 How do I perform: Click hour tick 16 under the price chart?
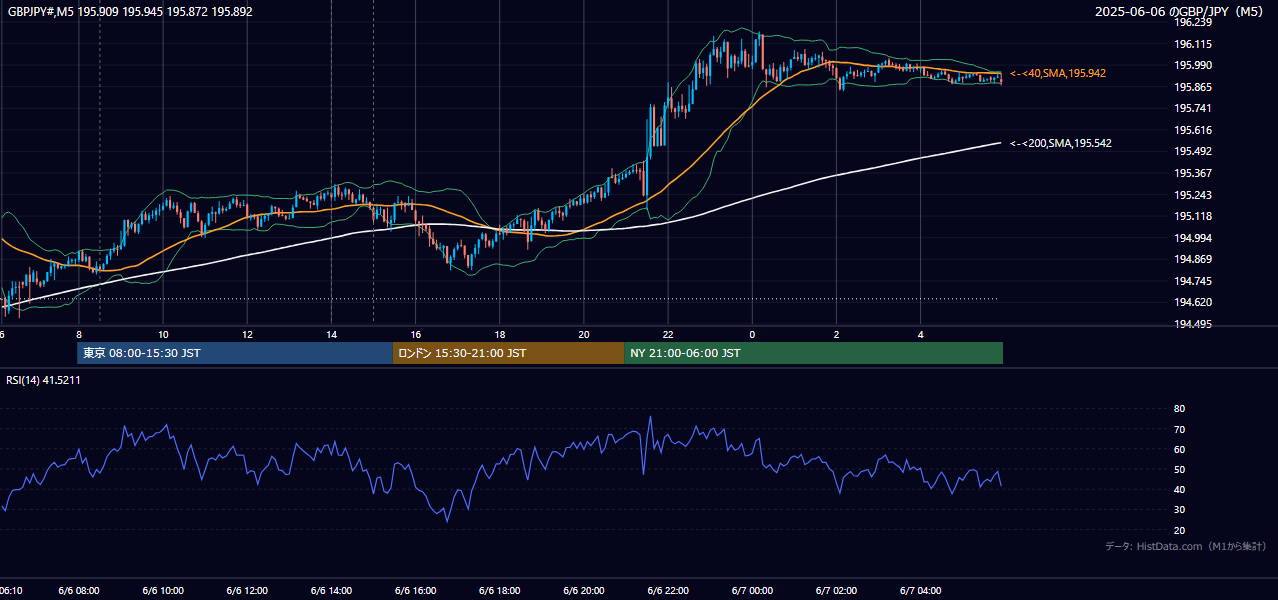[415, 334]
